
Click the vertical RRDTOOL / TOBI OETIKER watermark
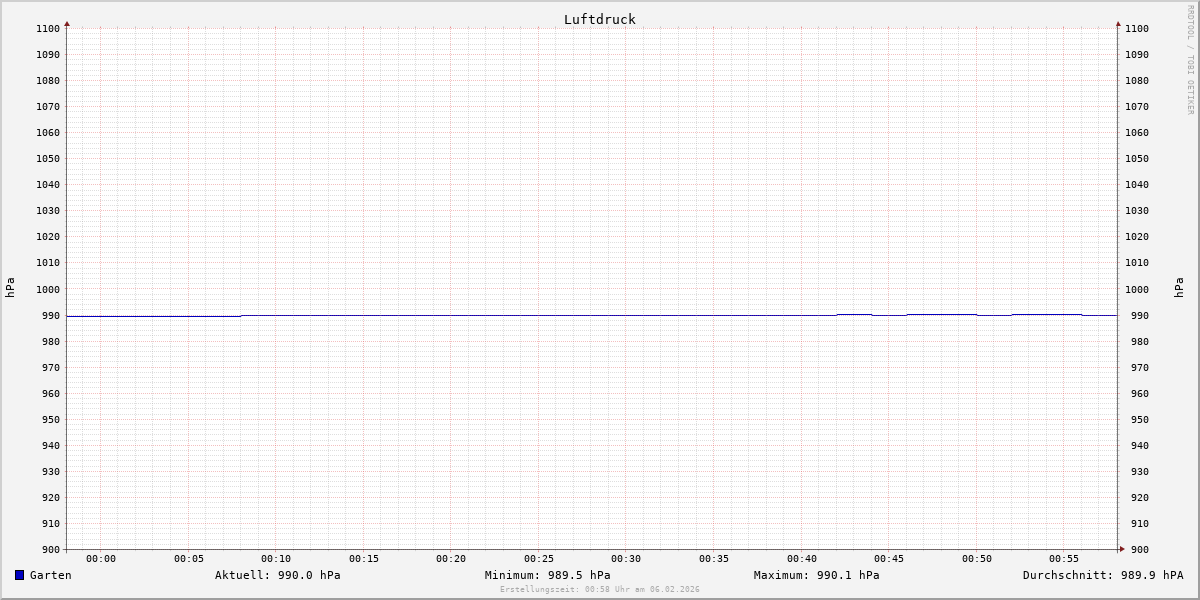point(1190,60)
